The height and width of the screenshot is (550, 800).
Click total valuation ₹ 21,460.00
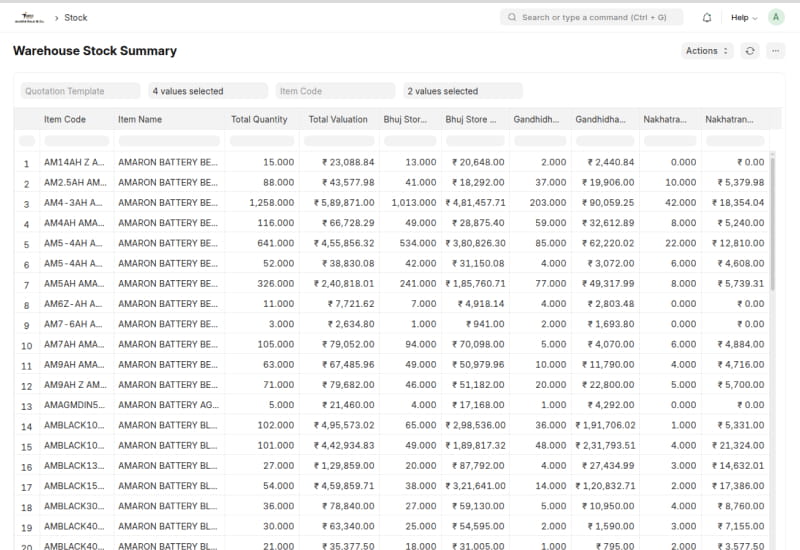348,405
